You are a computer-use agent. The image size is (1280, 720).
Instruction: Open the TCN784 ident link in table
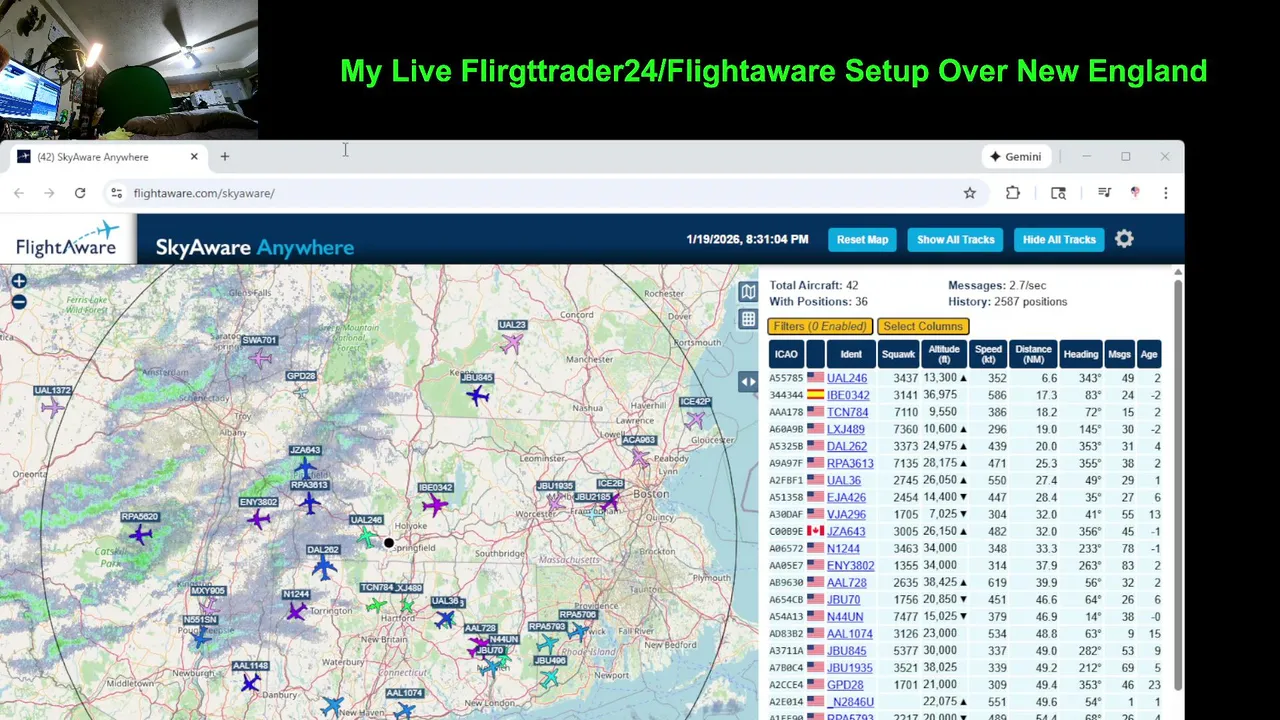847,412
